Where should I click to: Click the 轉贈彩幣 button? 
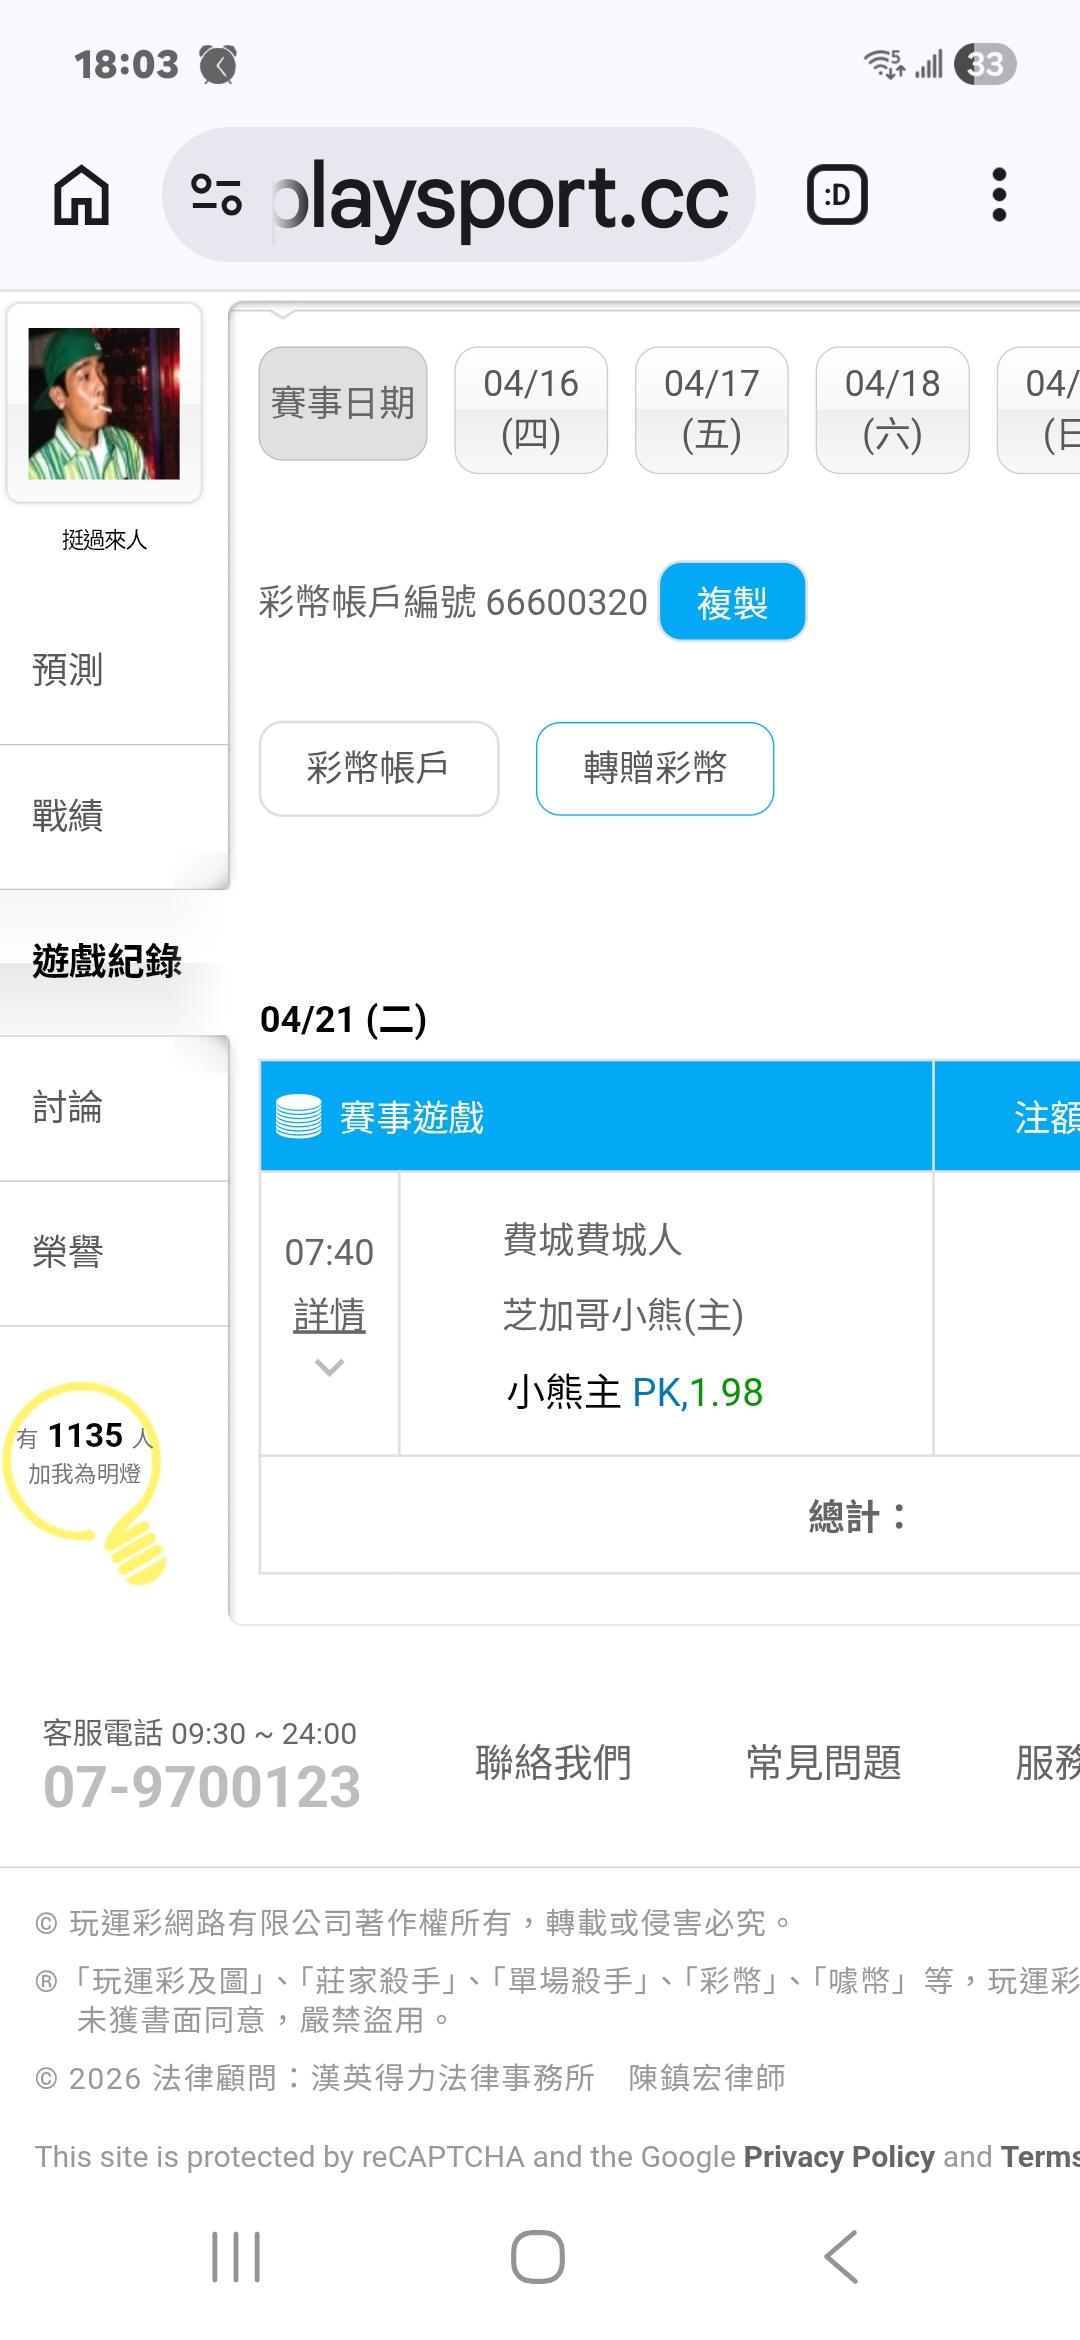(x=655, y=768)
